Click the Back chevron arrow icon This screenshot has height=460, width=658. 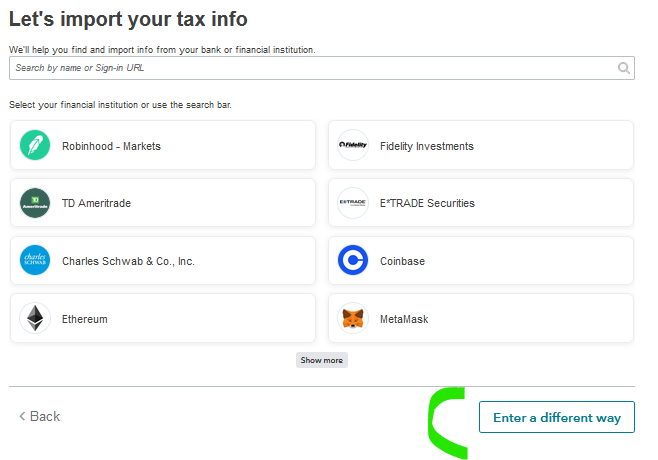coord(22,416)
